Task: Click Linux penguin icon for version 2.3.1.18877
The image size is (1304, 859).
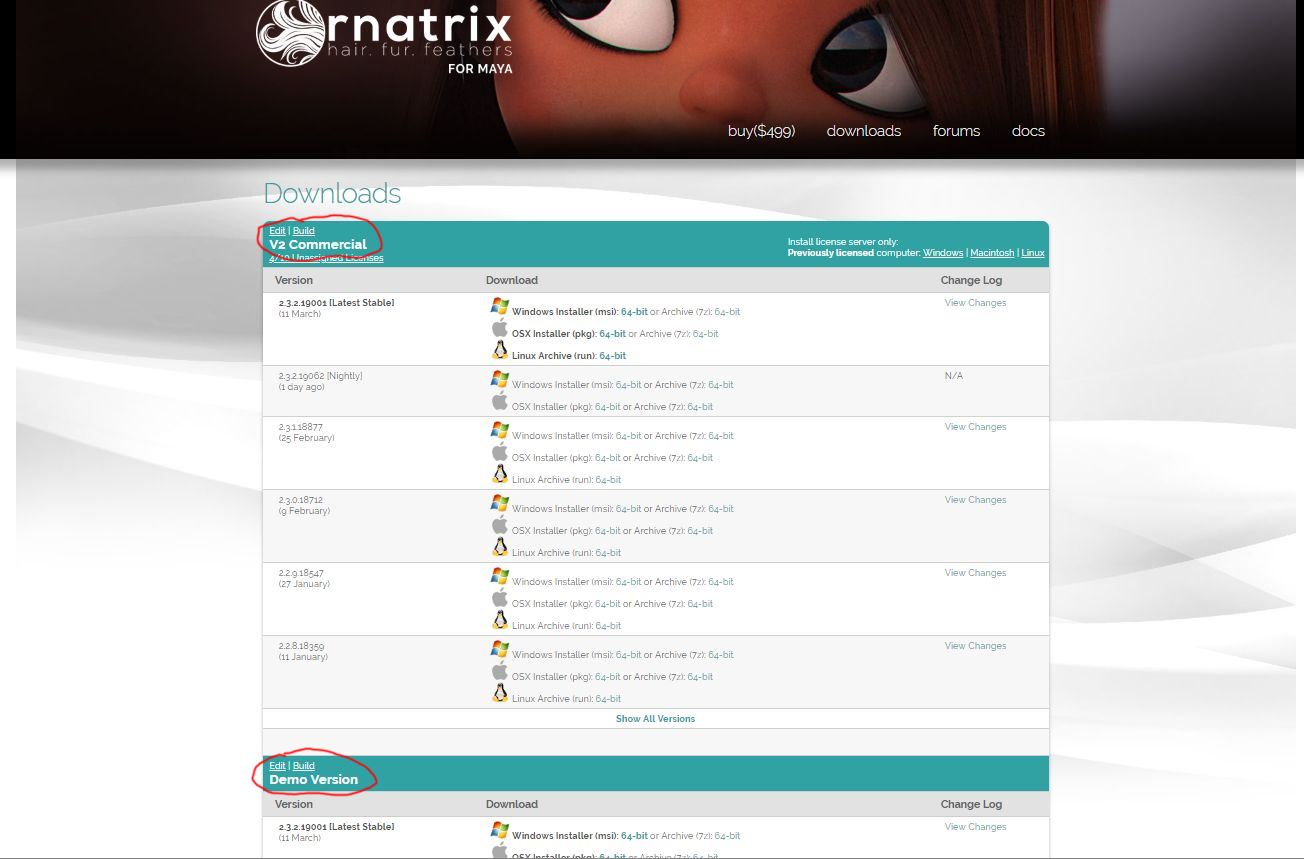Action: point(500,474)
